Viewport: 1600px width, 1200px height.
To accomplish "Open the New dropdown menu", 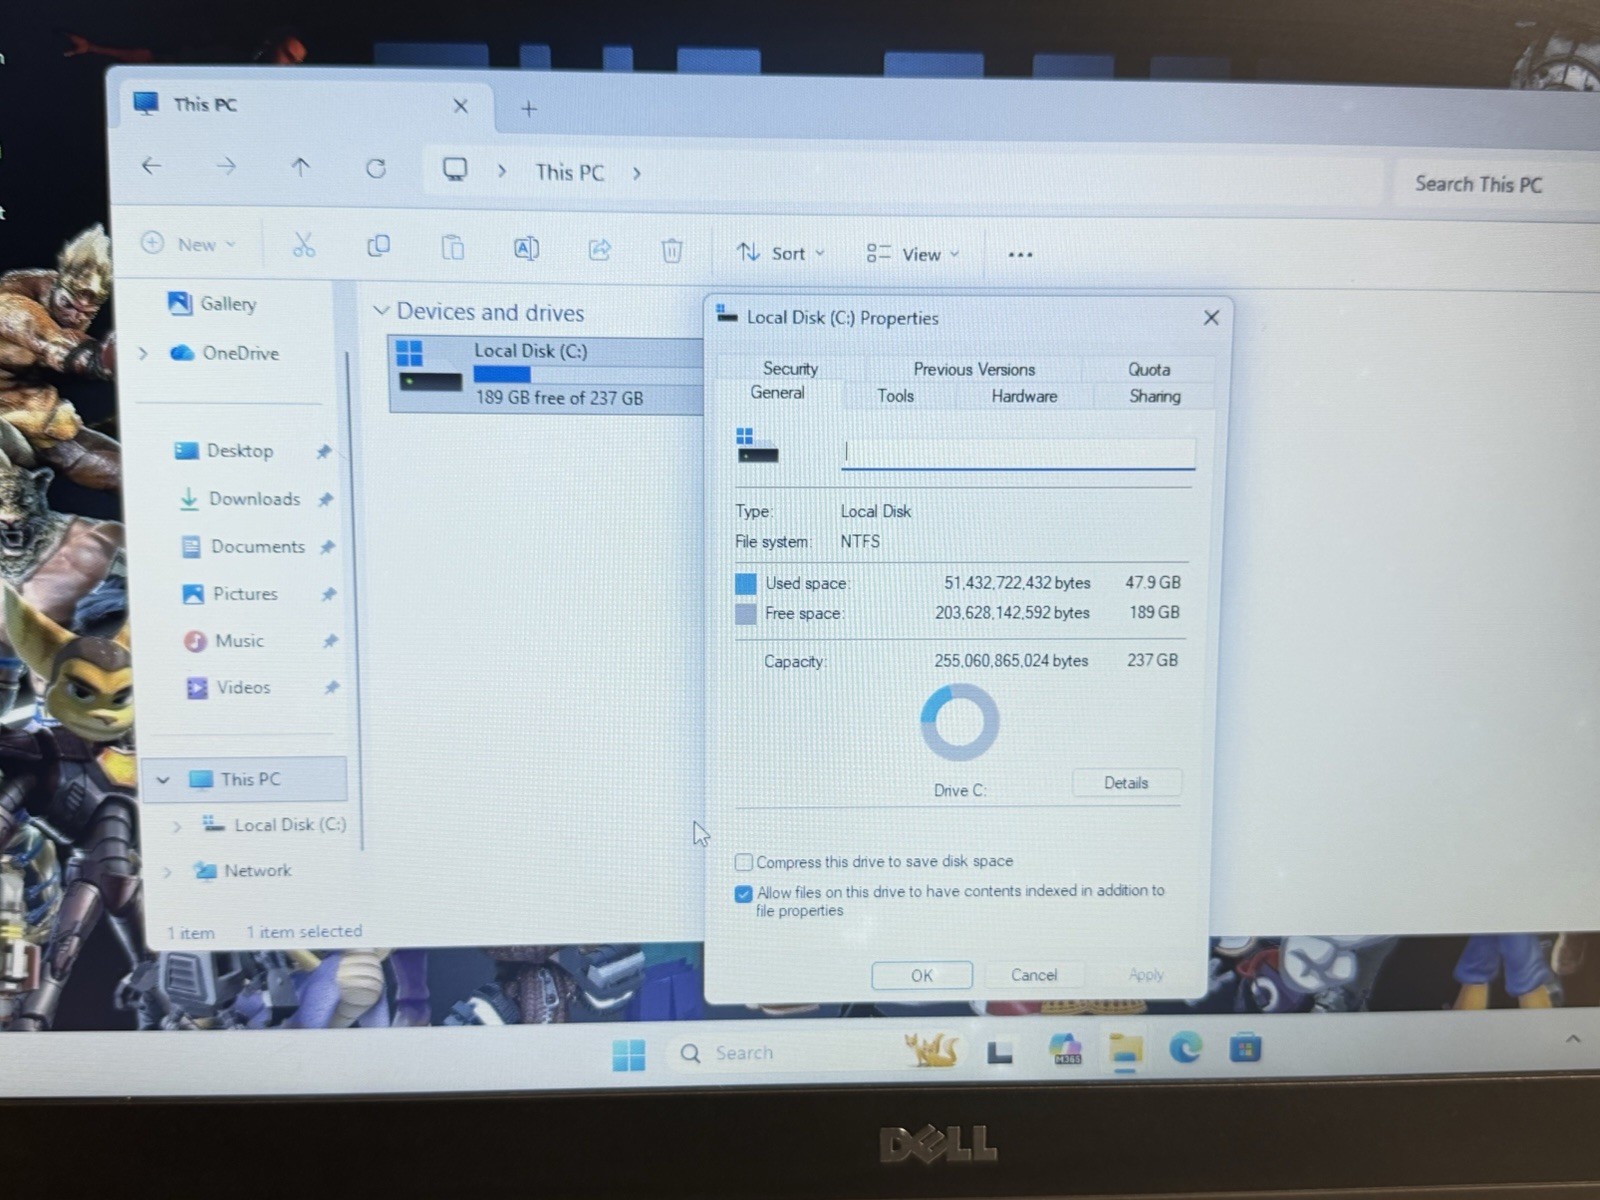I will 188,244.
